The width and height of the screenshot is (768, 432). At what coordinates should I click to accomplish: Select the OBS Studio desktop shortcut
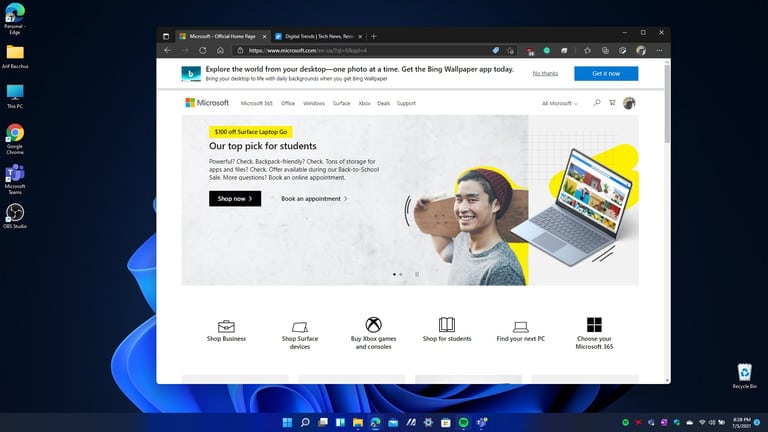(x=15, y=216)
